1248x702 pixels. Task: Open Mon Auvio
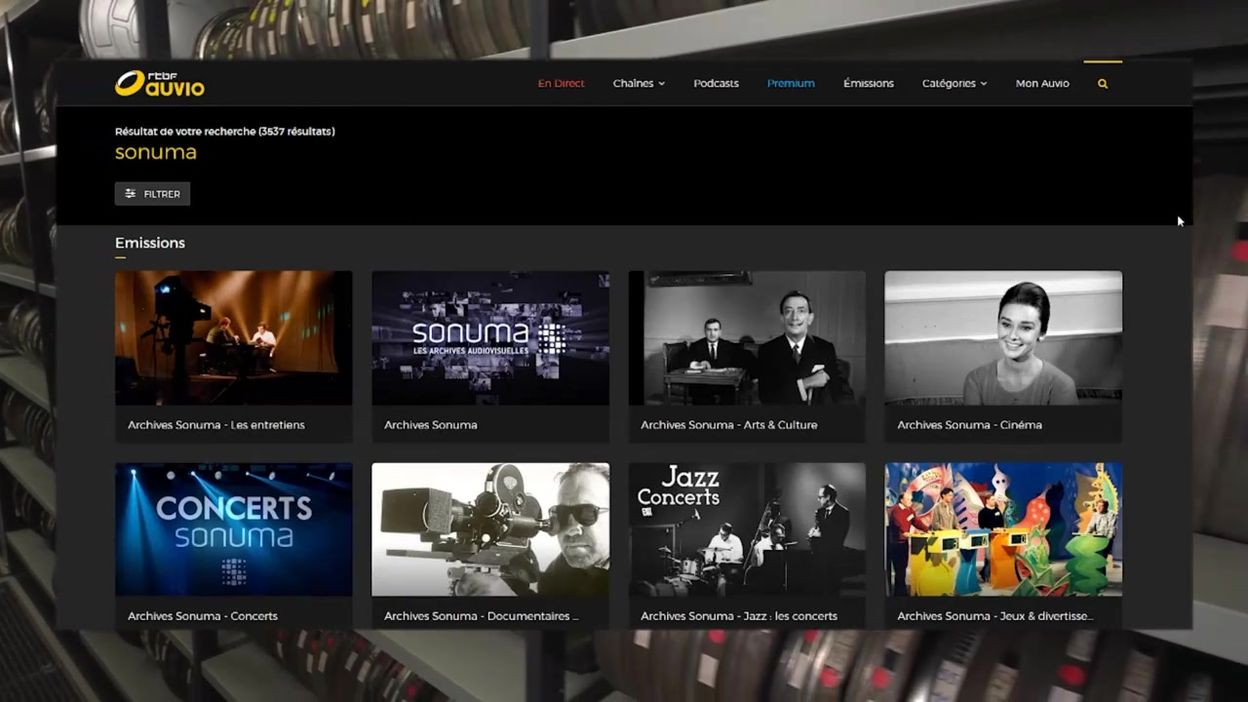click(1042, 83)
